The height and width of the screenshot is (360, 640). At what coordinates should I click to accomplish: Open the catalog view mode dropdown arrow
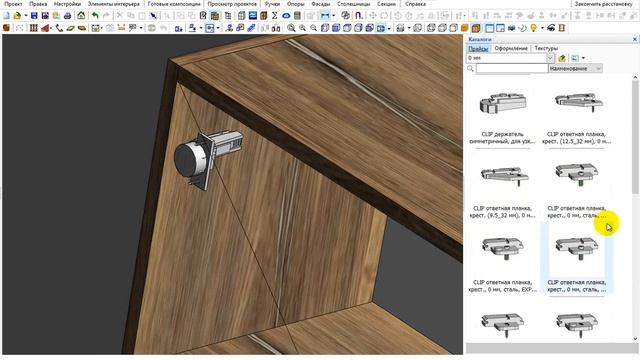[x=583, y=58]
